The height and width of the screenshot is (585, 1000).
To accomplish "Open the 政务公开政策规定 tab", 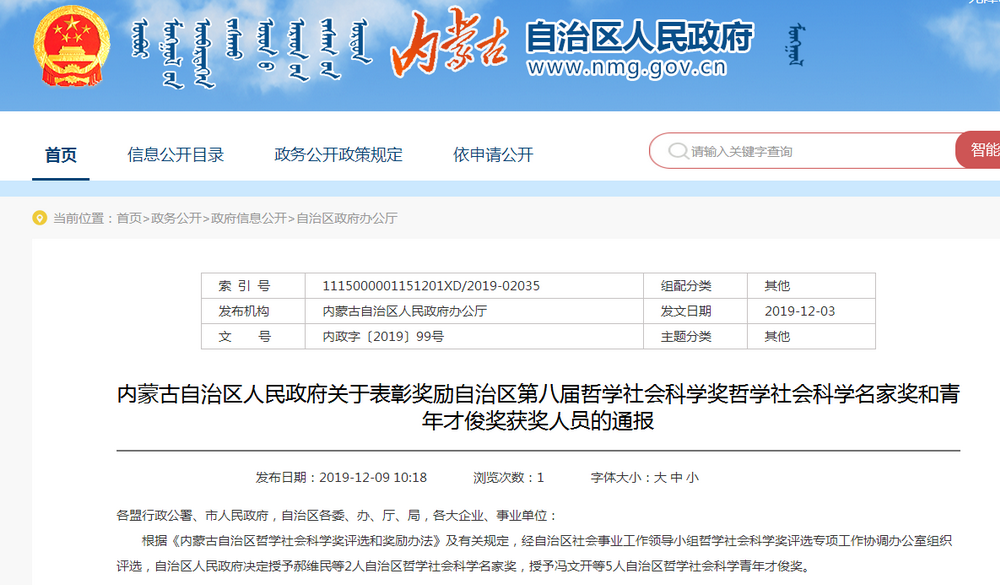I will [338, 154].
